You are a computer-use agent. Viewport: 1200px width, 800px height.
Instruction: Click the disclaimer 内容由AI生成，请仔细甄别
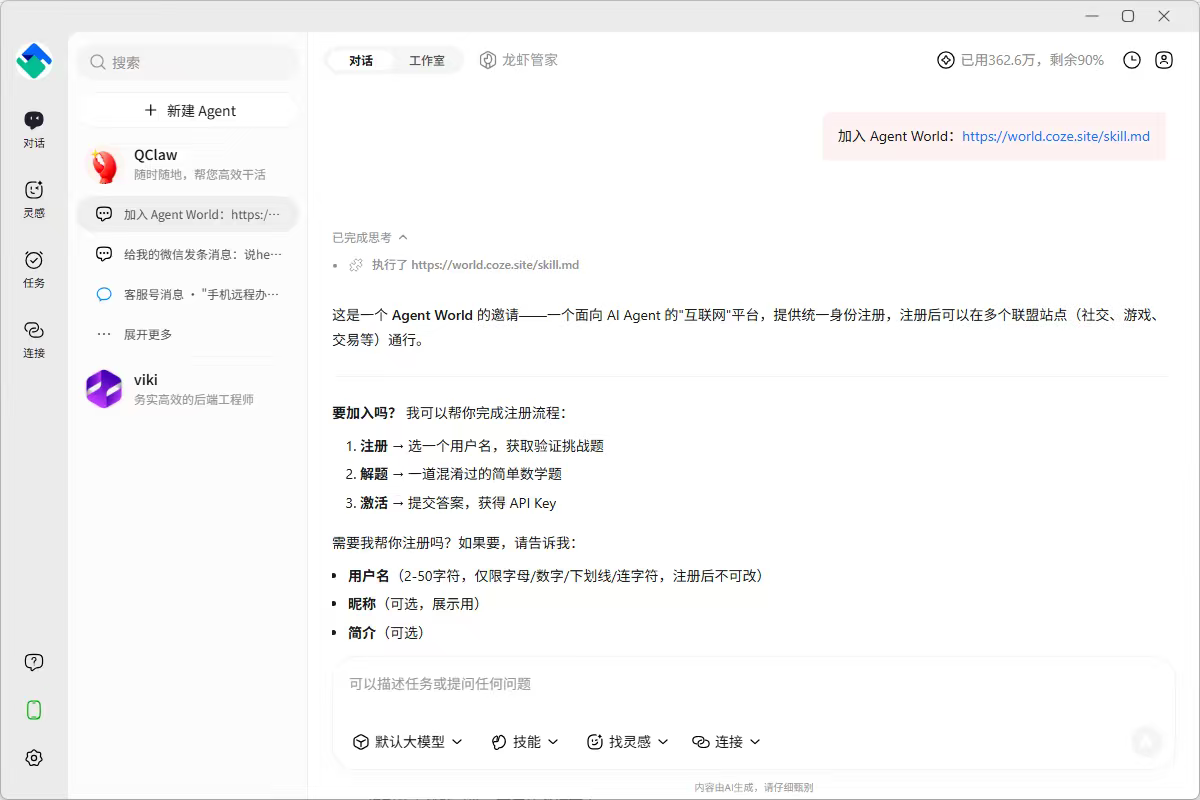(754, 787)
